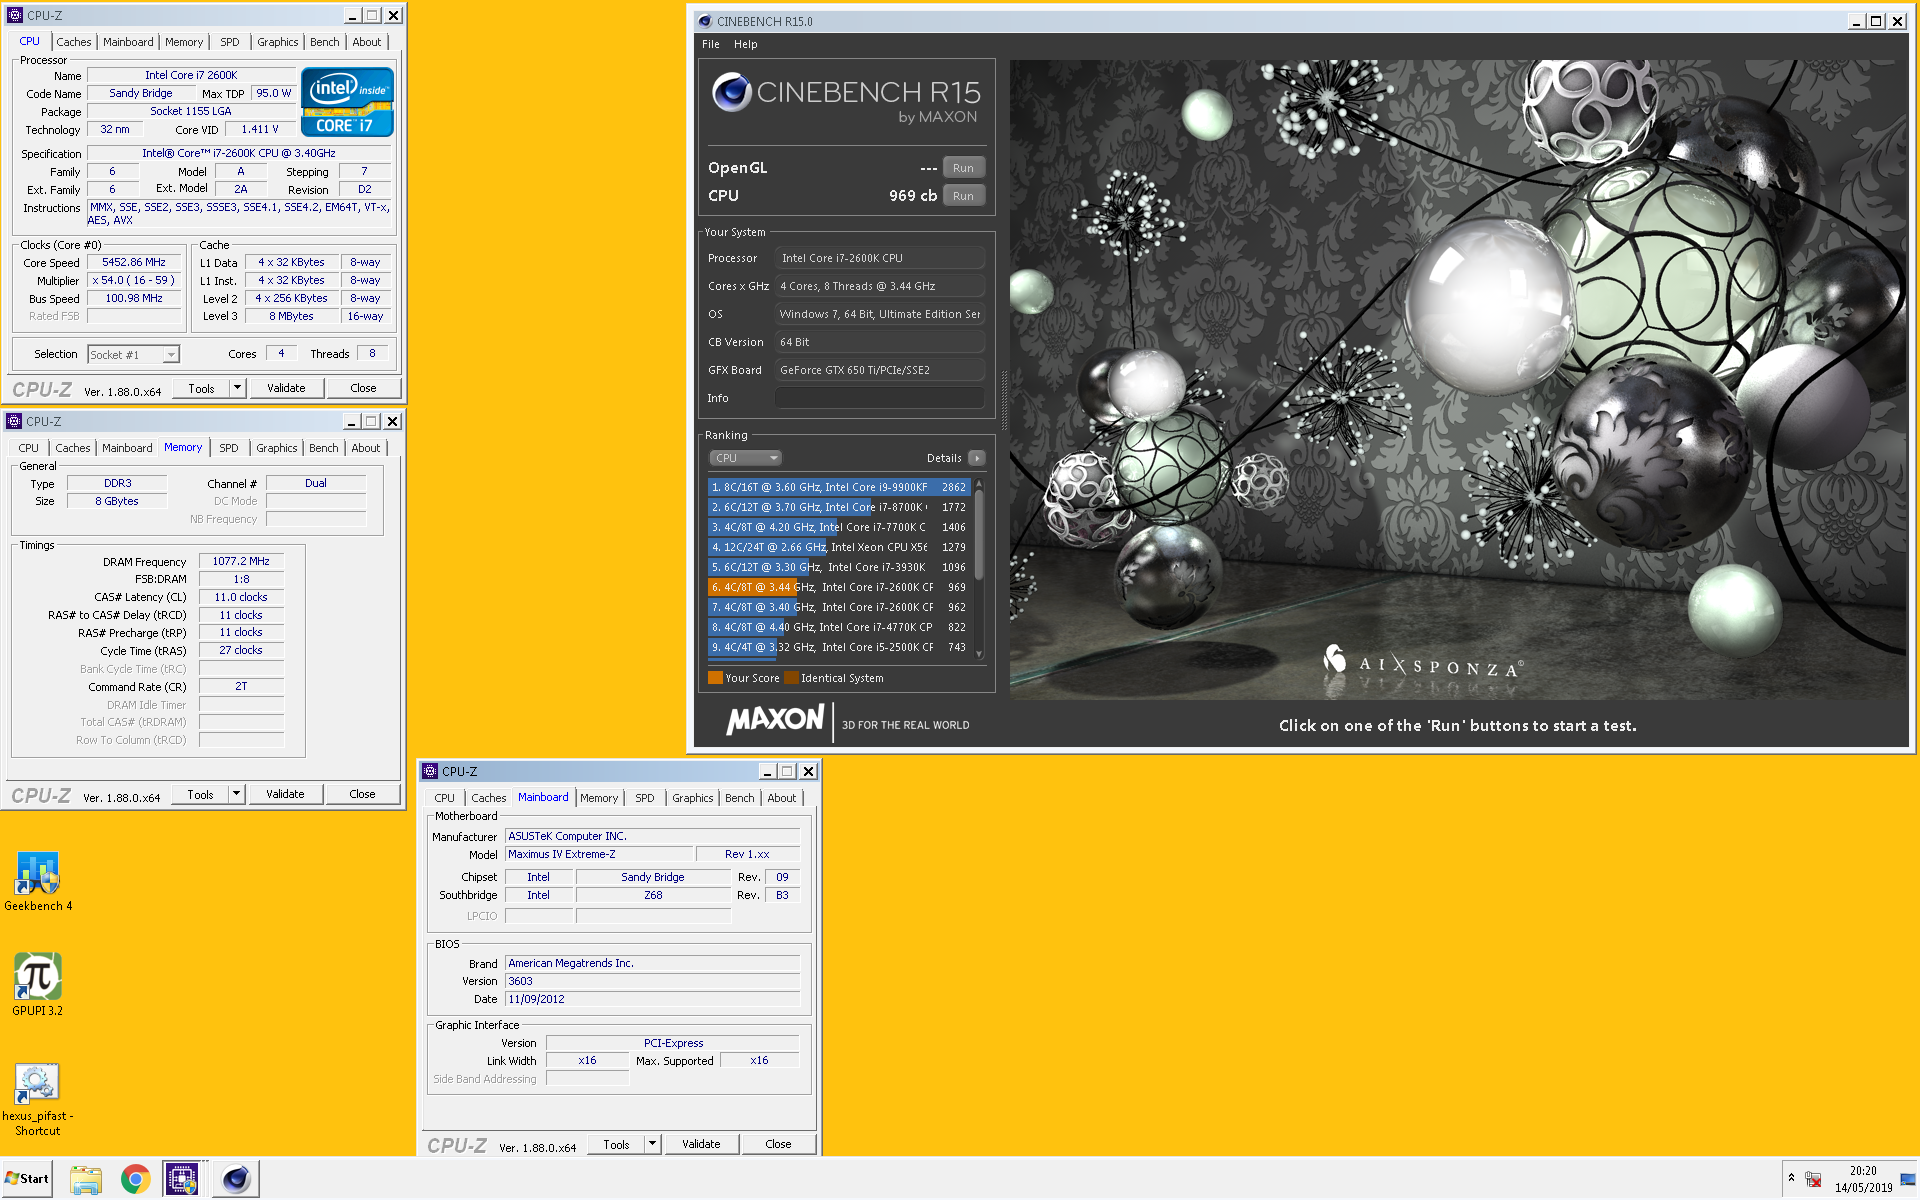
Task: Click the MAXON logo in Cinebench
Action: [775, 720]
